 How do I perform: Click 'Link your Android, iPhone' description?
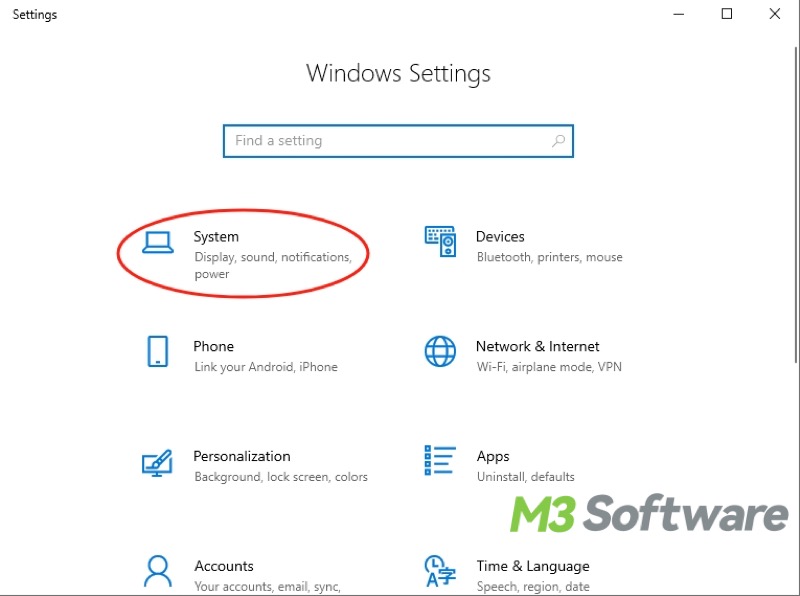[266, 367]
